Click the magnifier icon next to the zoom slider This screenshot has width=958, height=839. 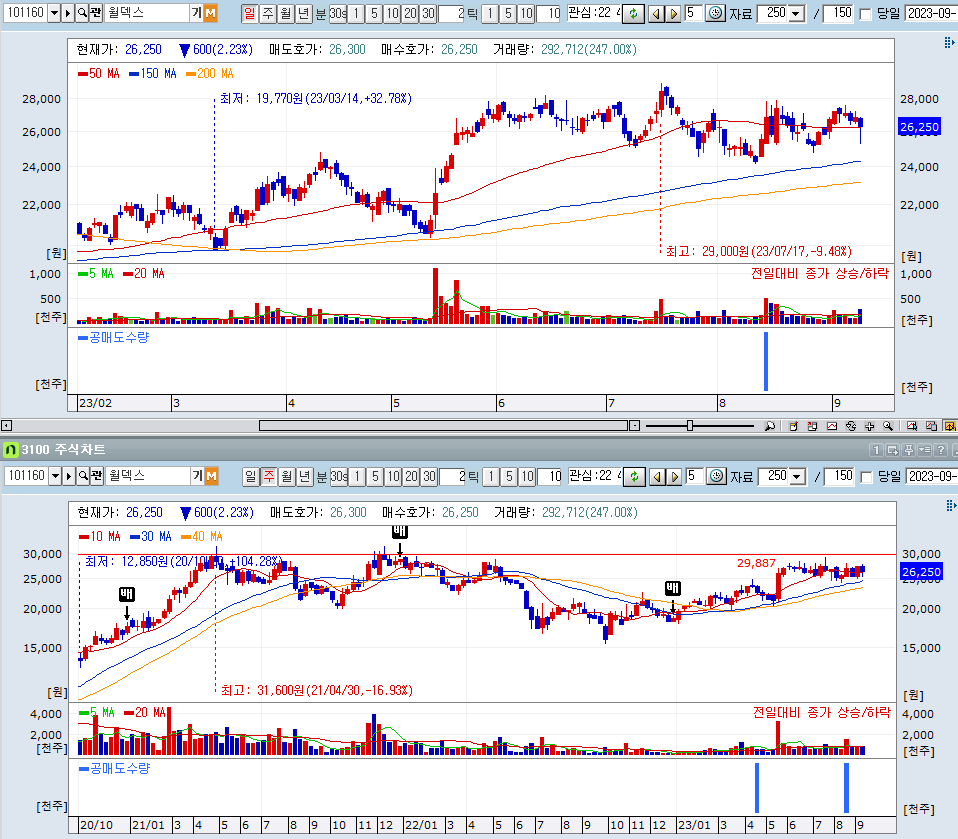point(770,426)
